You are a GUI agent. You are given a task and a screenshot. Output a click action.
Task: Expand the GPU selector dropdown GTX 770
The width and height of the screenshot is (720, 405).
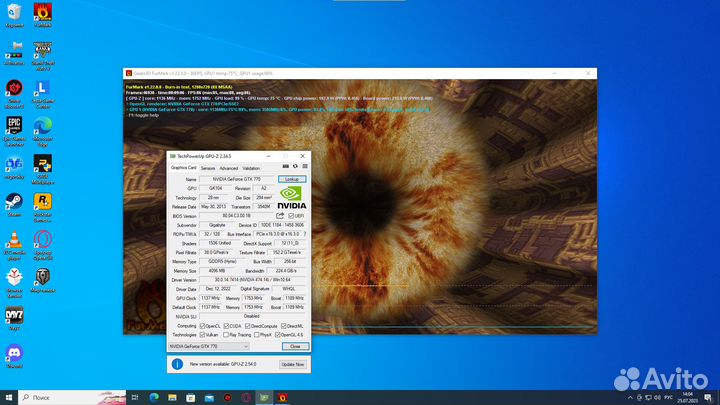(208, 346)
